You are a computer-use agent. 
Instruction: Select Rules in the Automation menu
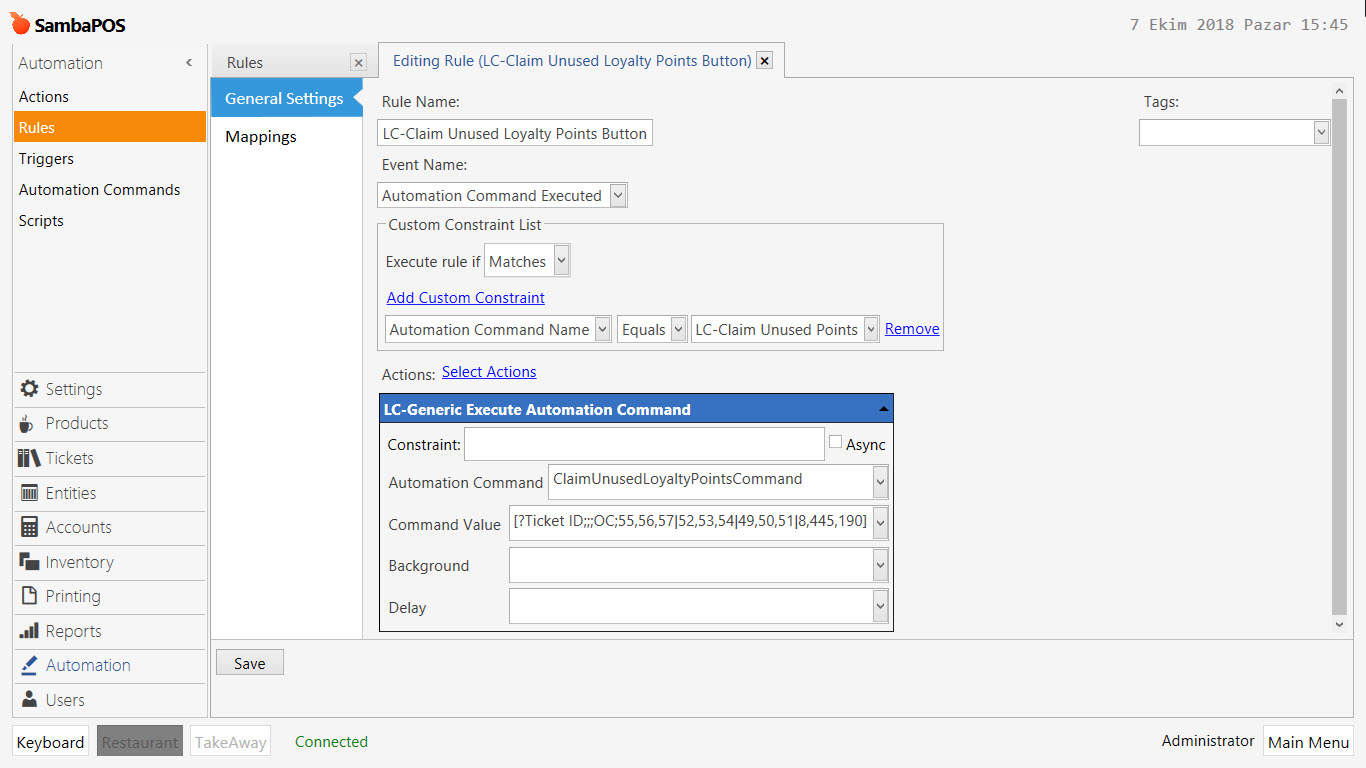(x=109, y=128)
